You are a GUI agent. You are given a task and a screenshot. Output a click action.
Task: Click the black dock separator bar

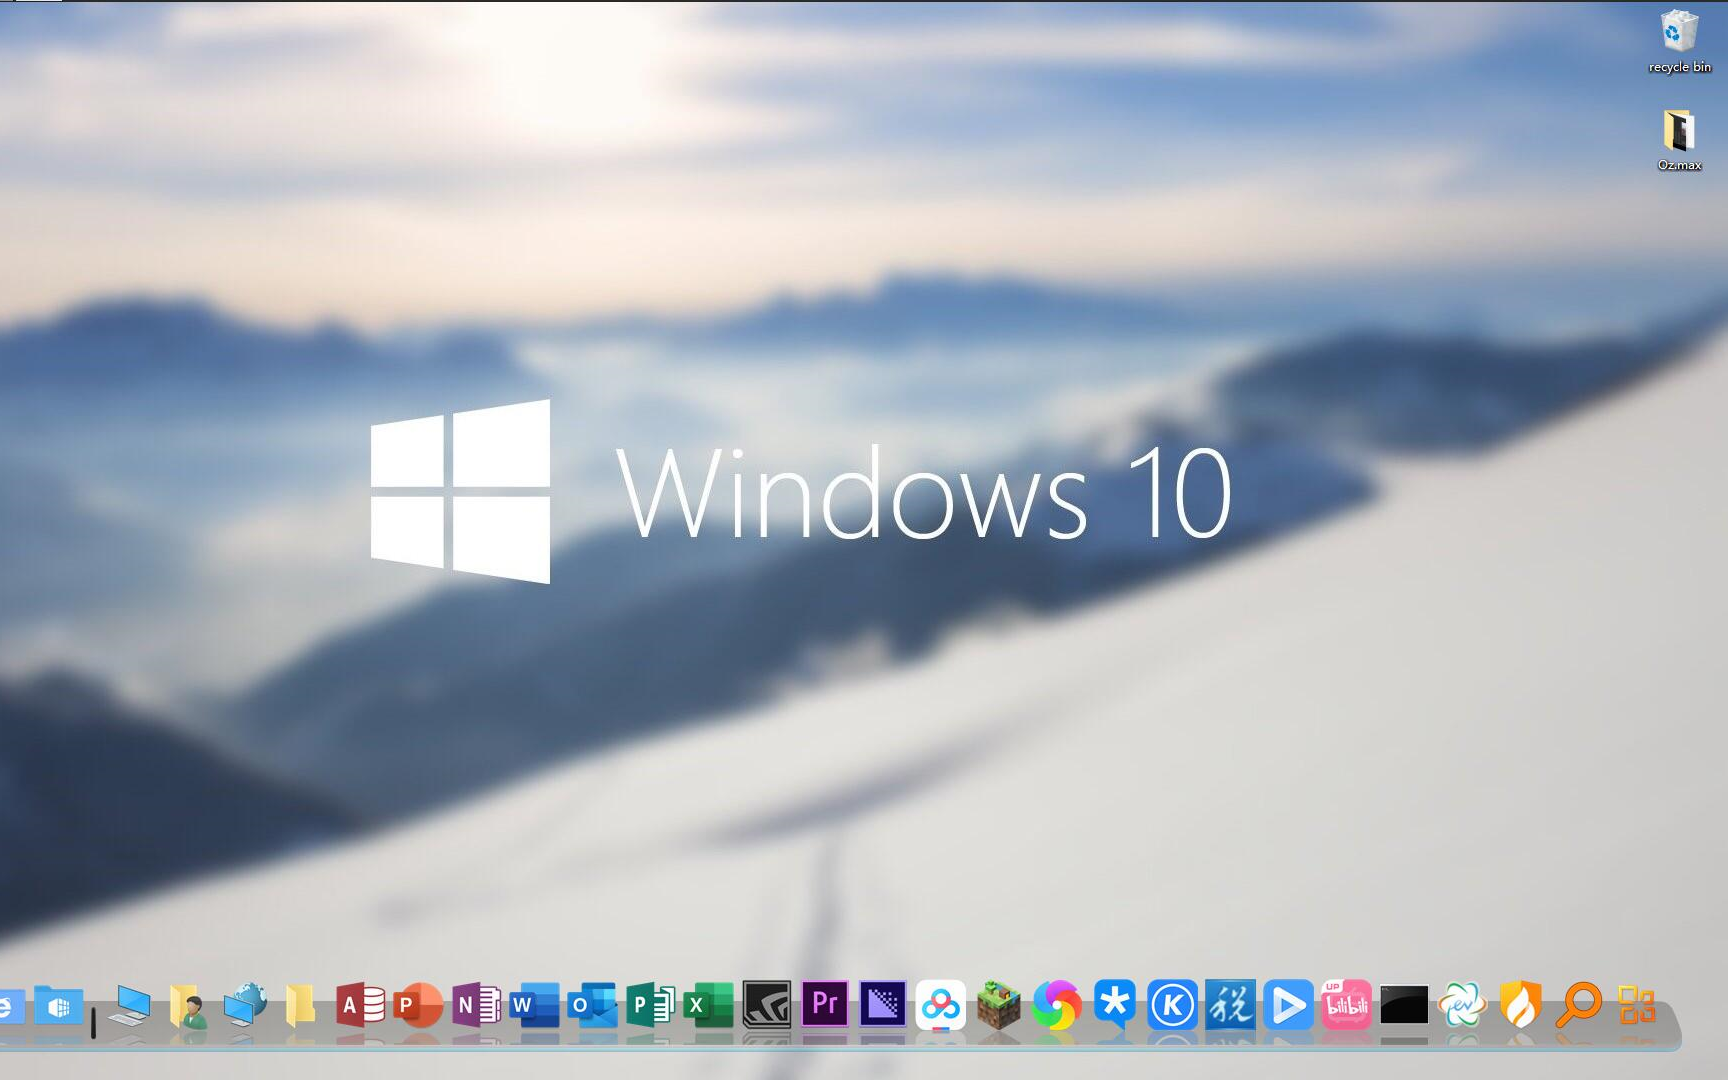(93, 1023)
